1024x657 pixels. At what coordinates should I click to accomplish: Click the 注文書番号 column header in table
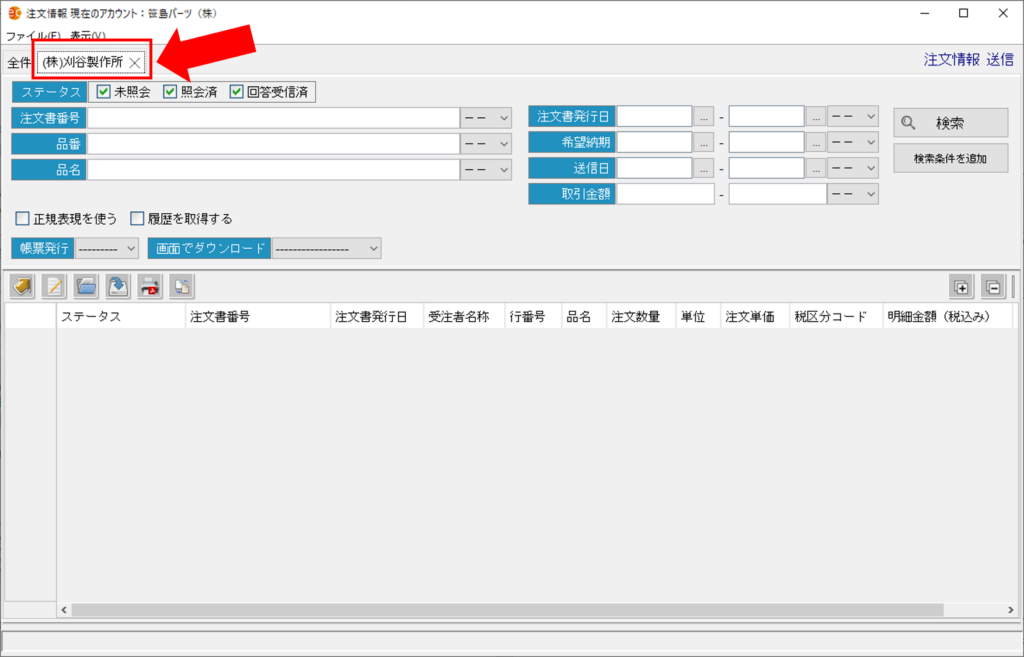point(258,316)
